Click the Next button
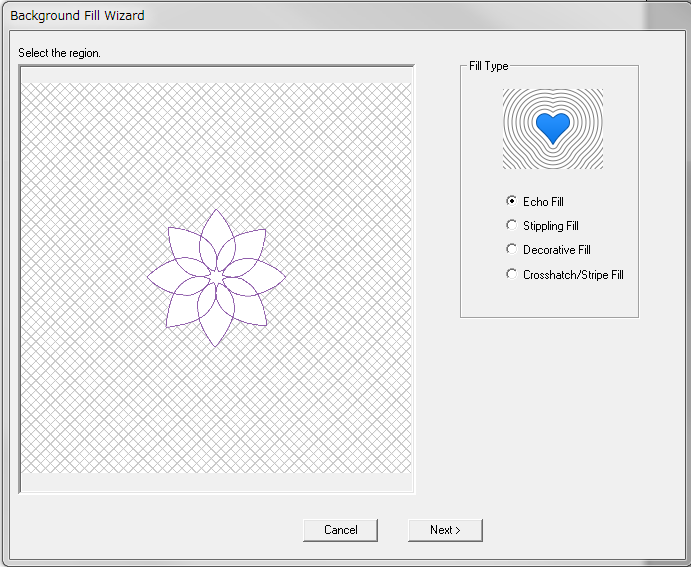 [445, 530]
